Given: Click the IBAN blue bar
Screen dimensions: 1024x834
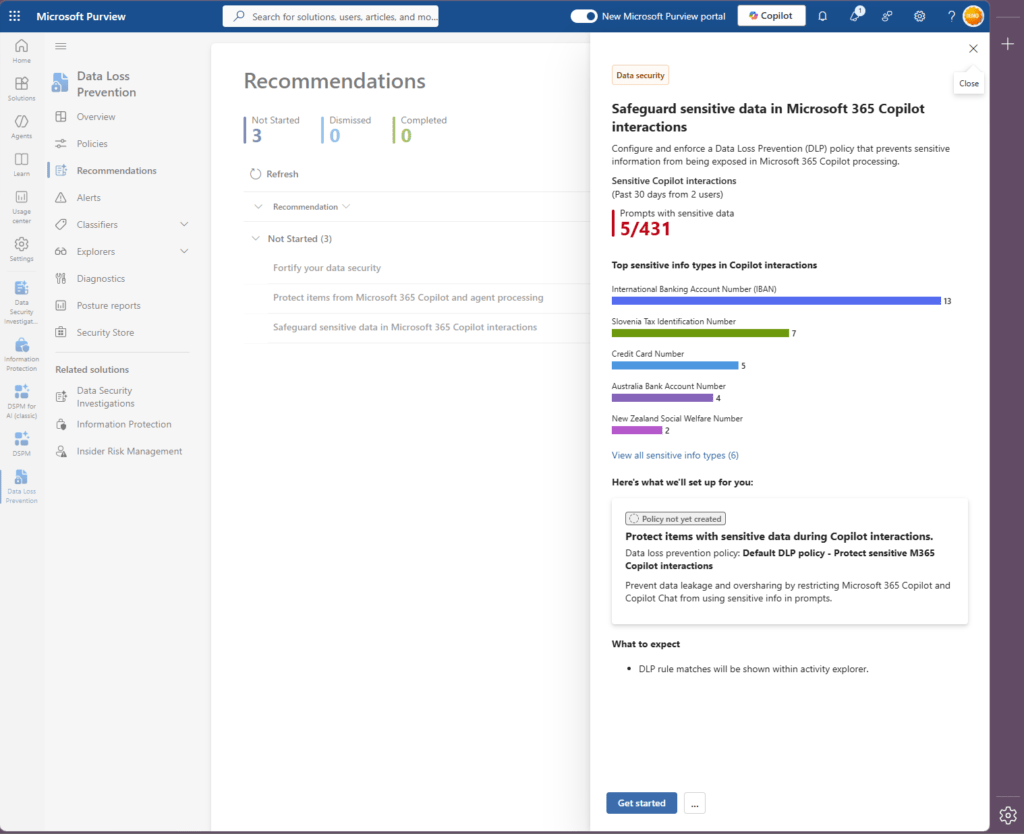Looking at the screenshot, I should point(776,301).
